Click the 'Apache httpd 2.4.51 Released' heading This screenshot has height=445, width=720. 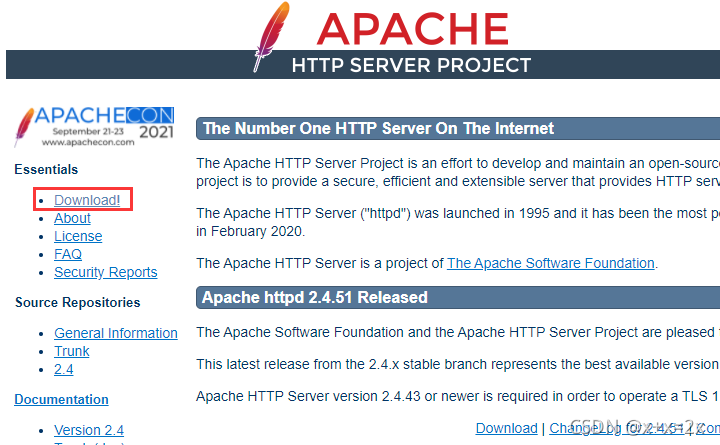click(x=315, y=298)
